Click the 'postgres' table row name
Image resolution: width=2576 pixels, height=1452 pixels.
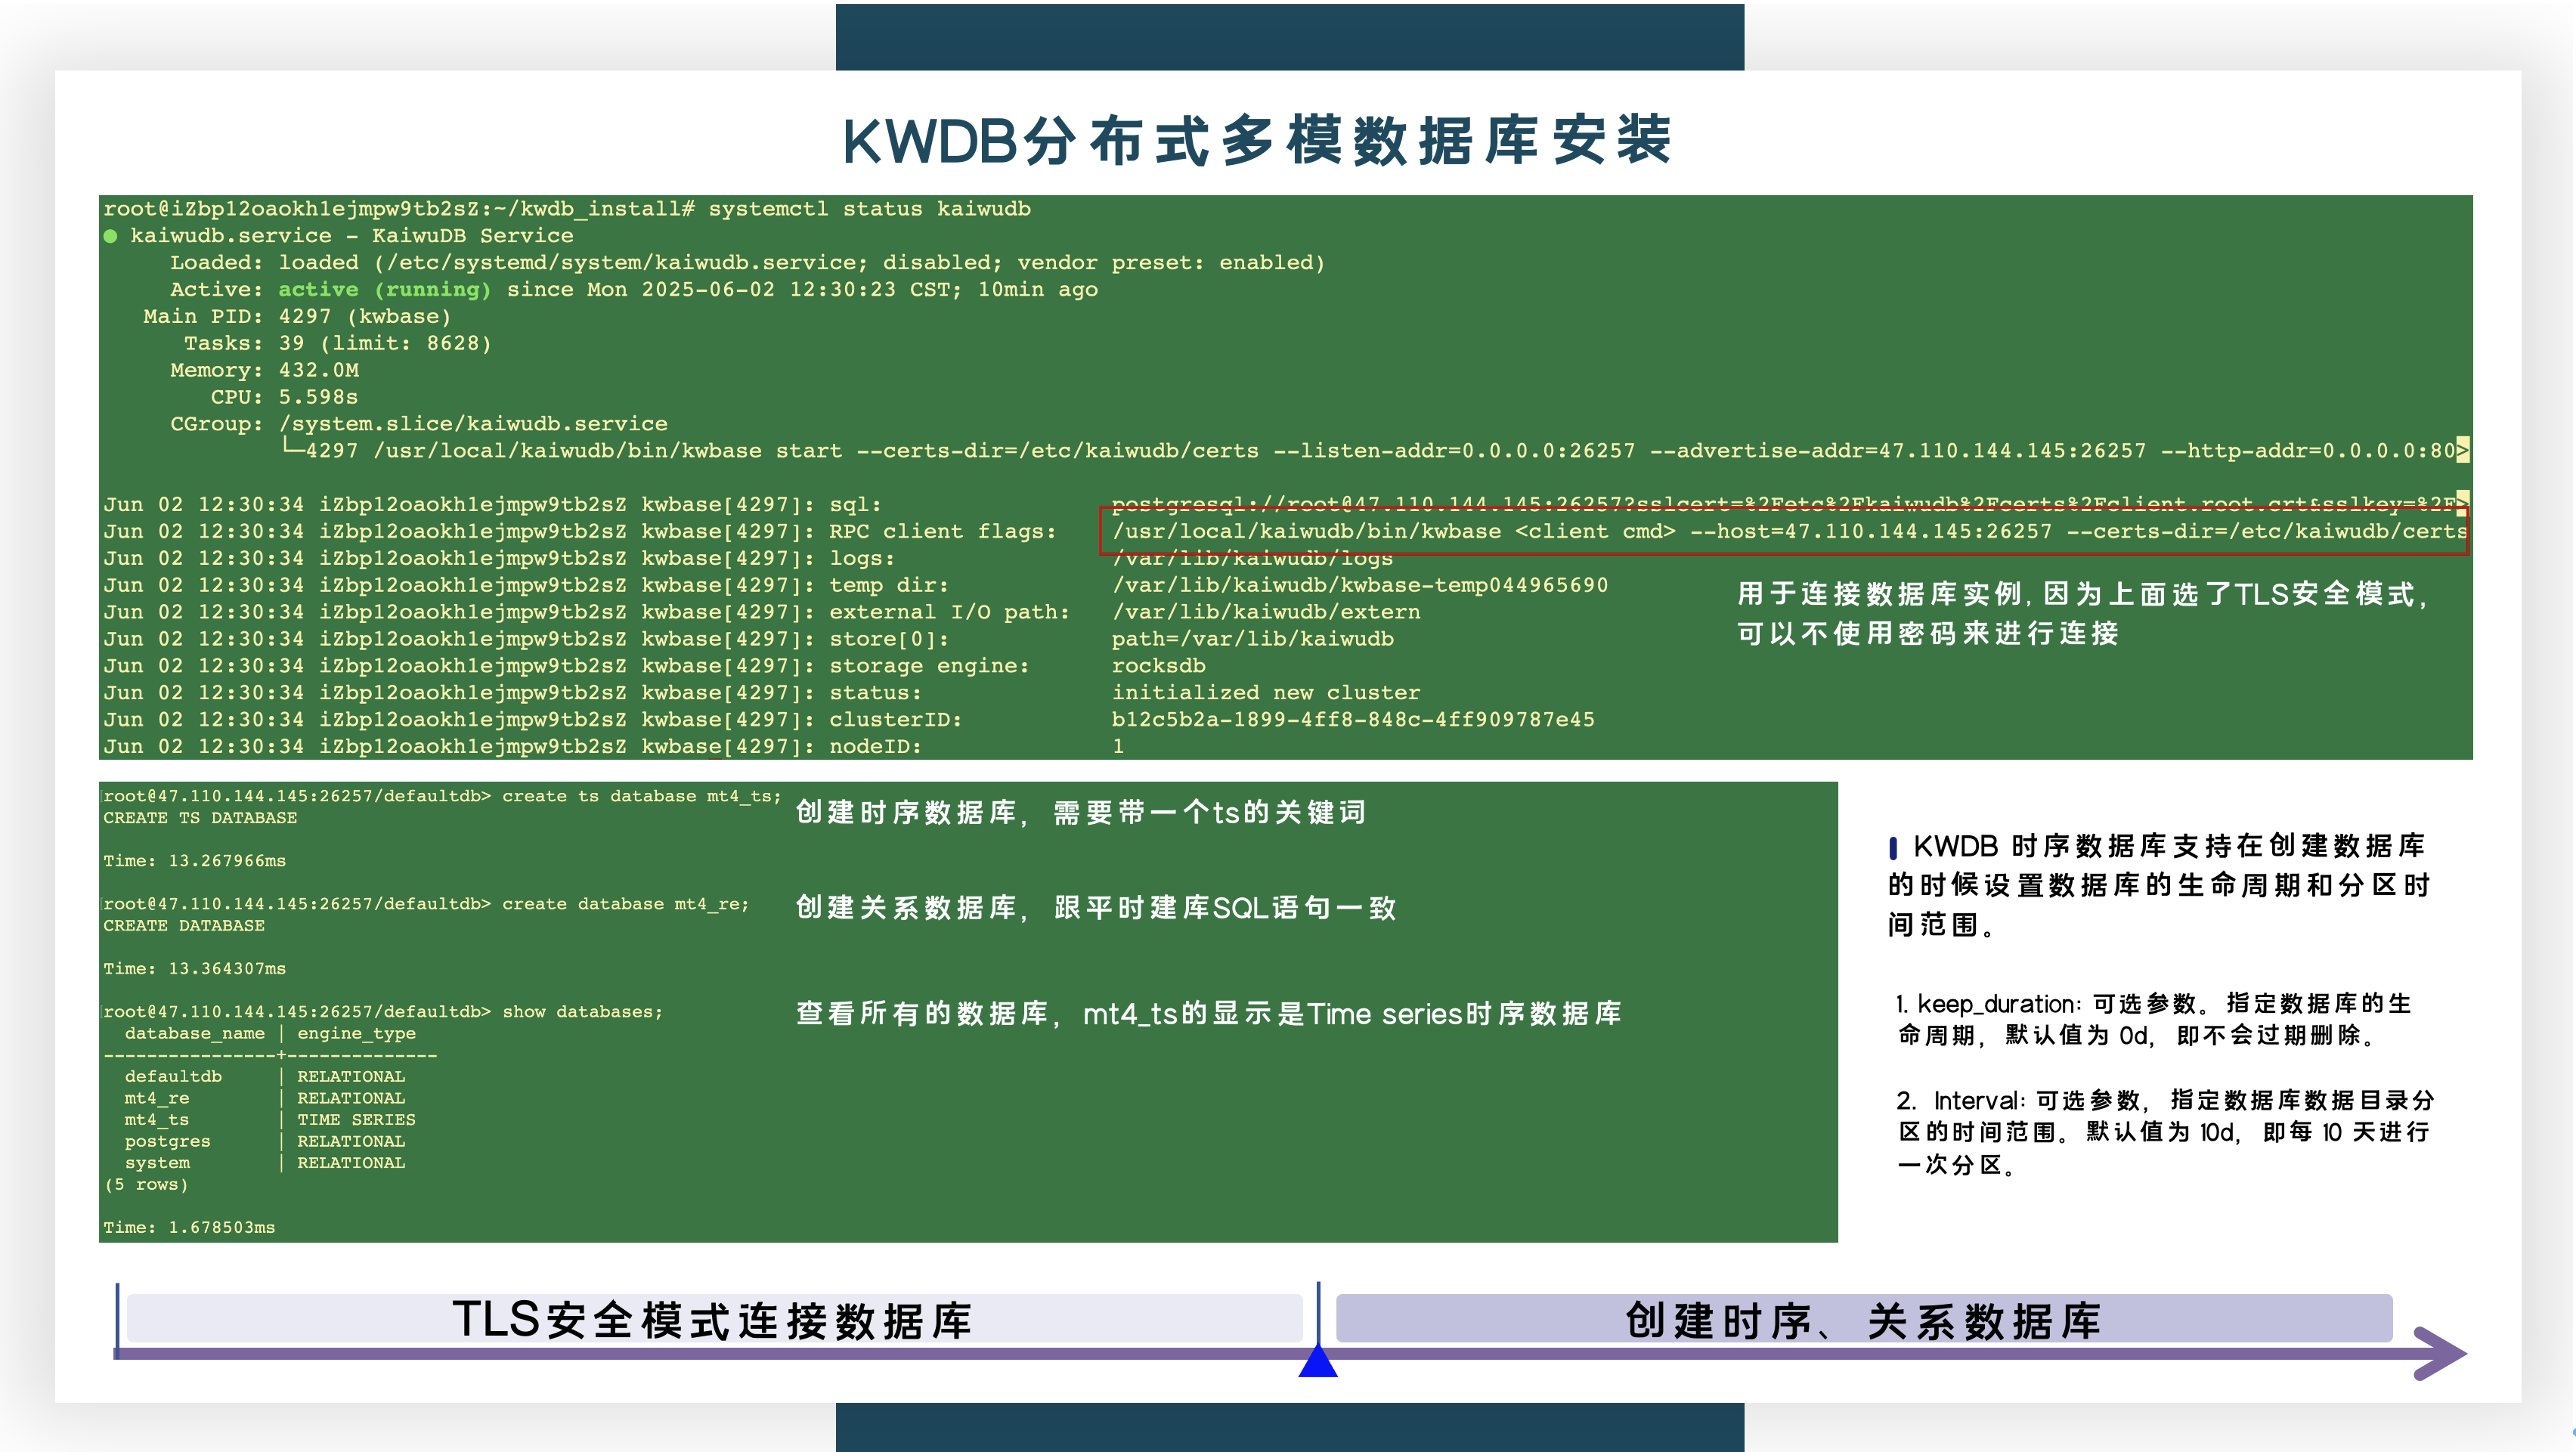(x=167, y=1142)
